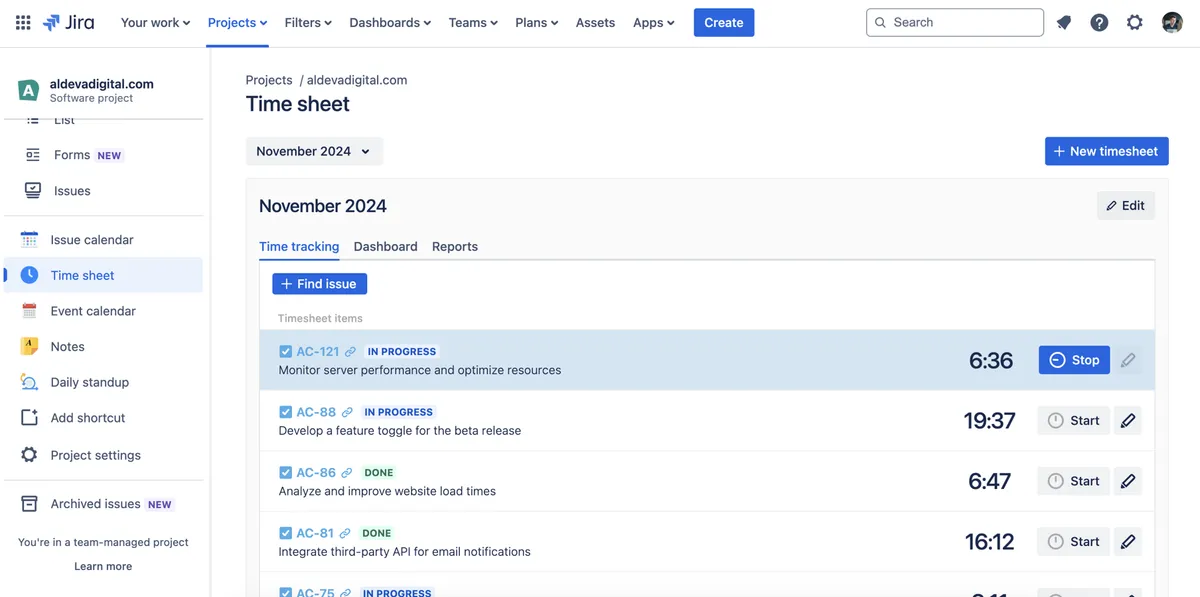Open issue link AC-86
This screenshot has width=1200, height=597.
pos(316,473)
